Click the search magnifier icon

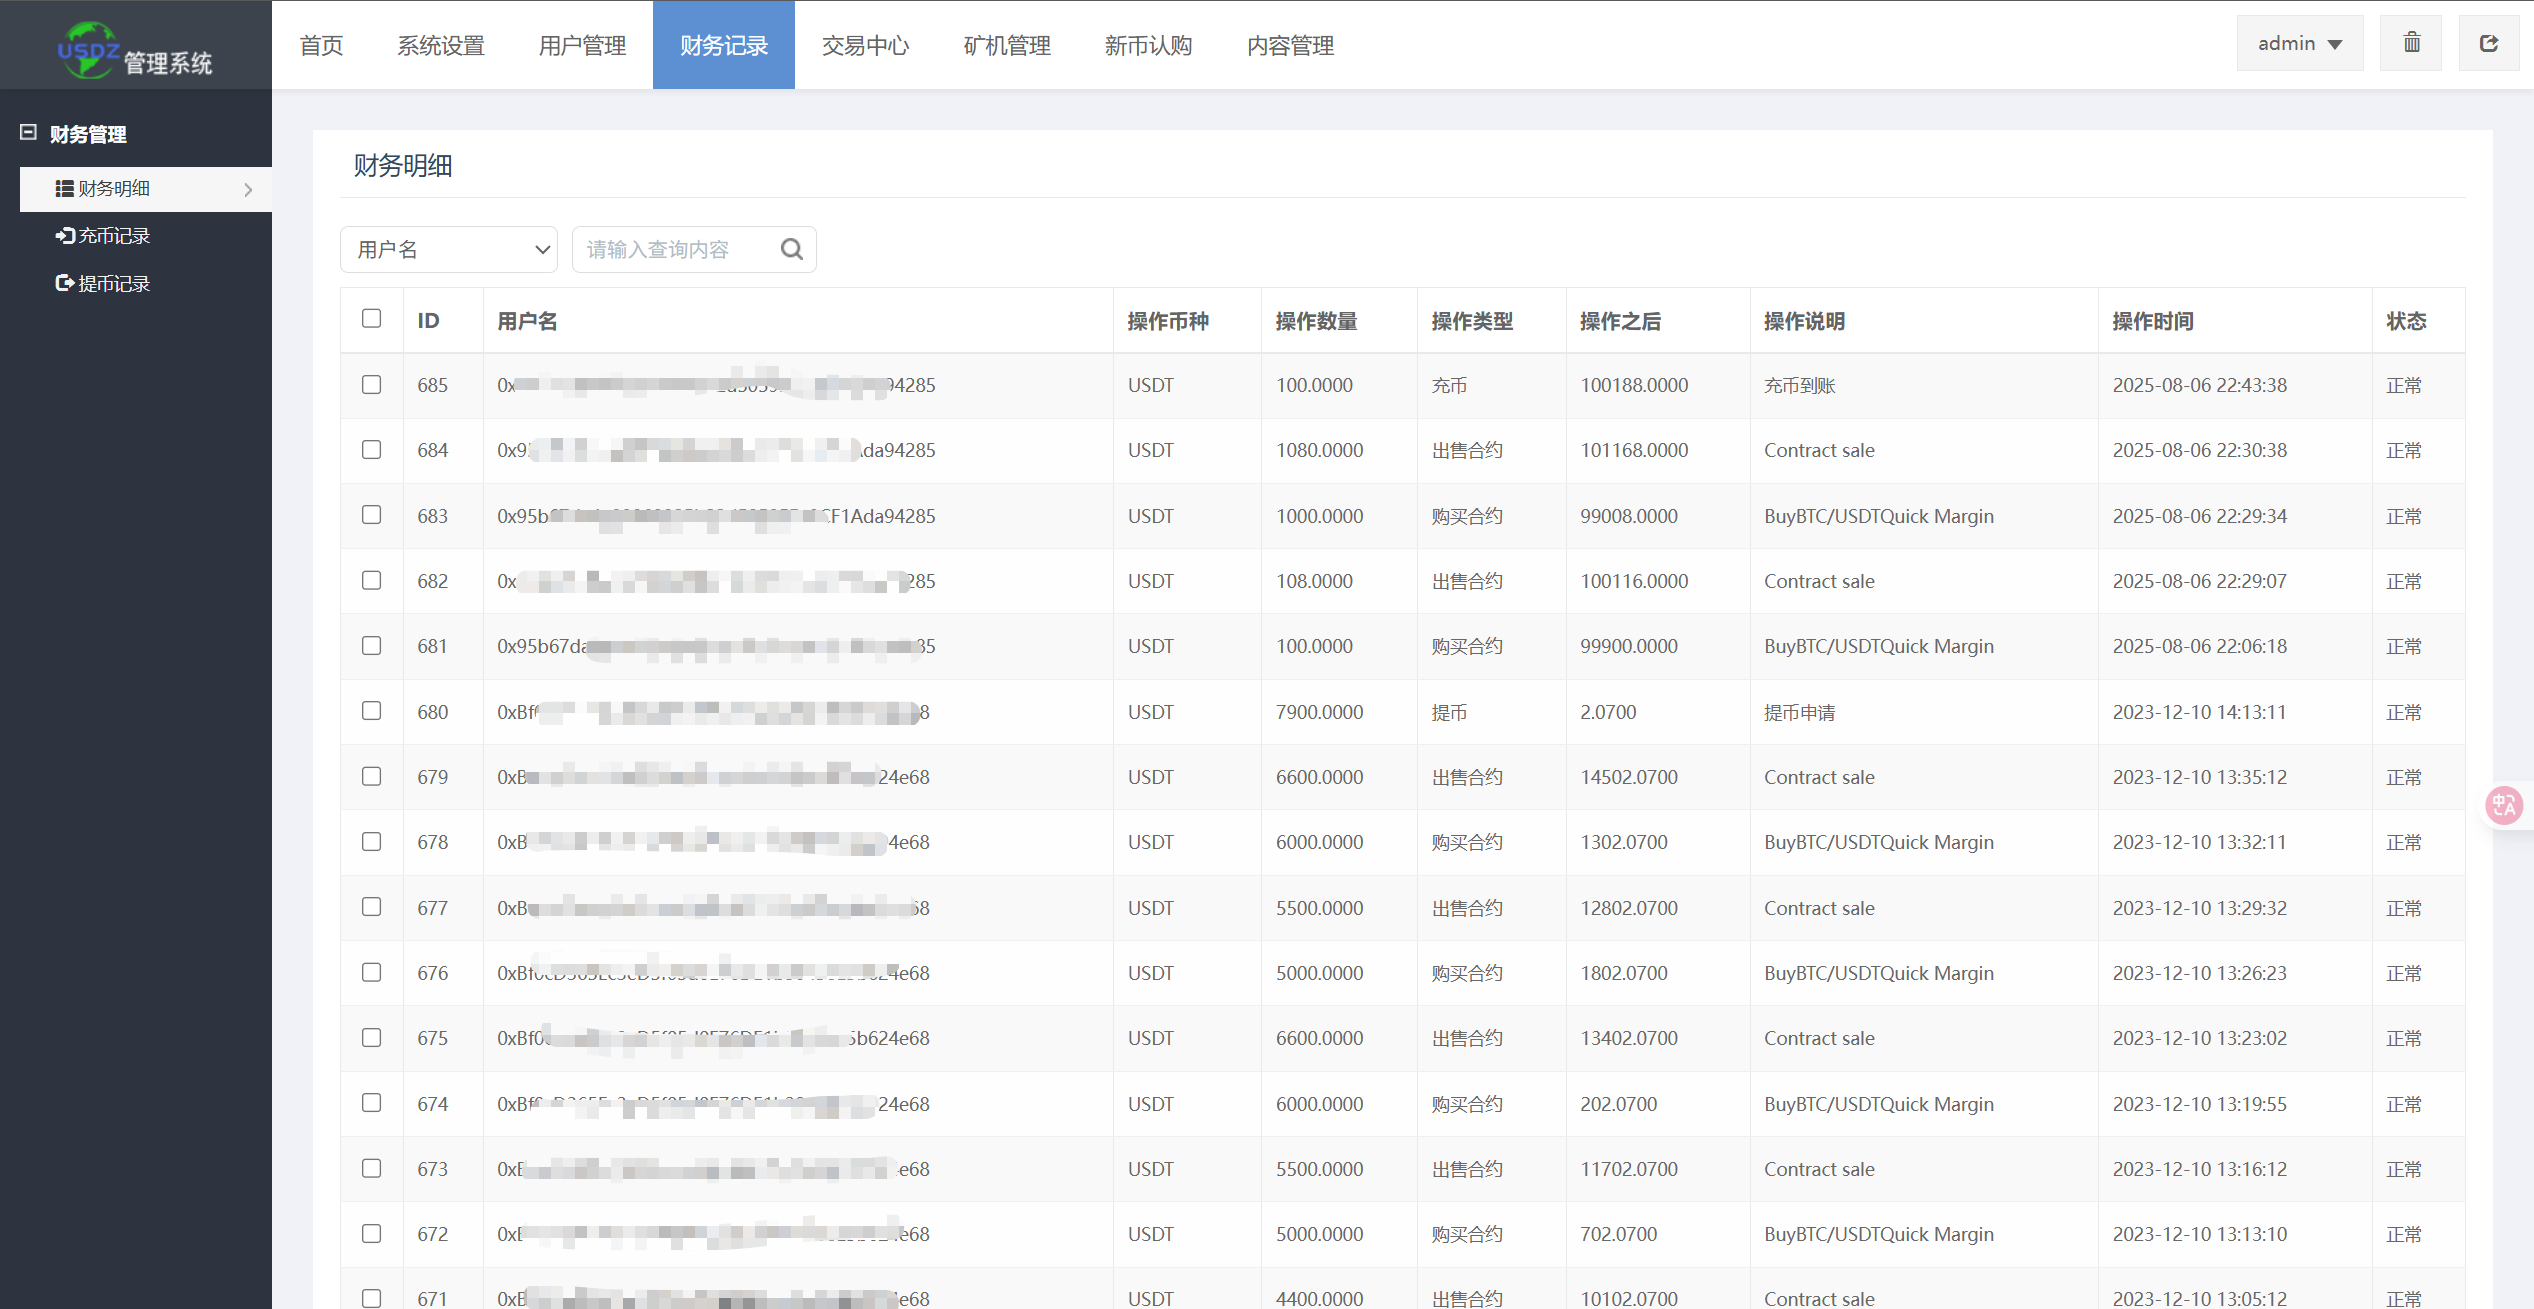coord(791,249)
